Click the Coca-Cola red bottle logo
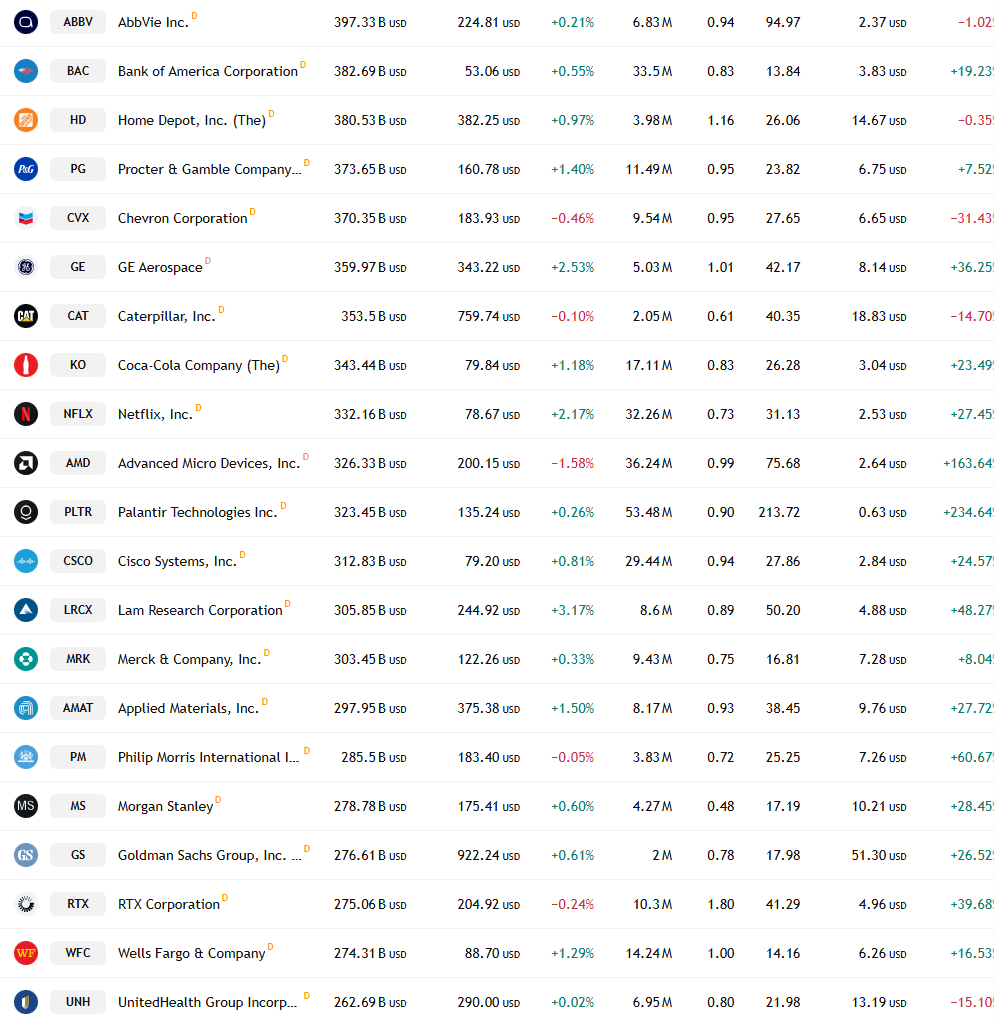This screenshot has height=1023, width=994. (26, 365)
